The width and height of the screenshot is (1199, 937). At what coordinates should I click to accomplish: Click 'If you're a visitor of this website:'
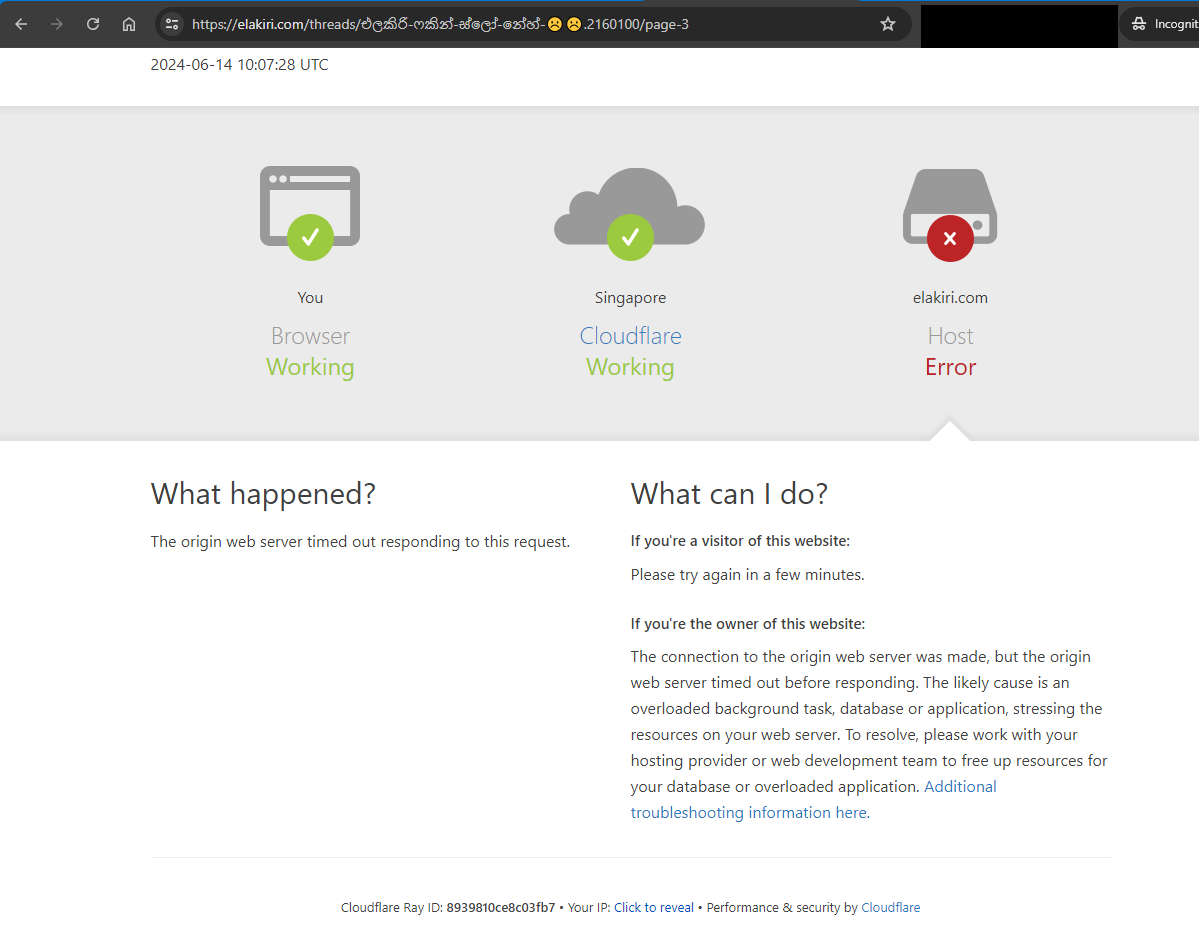point(740,541)
